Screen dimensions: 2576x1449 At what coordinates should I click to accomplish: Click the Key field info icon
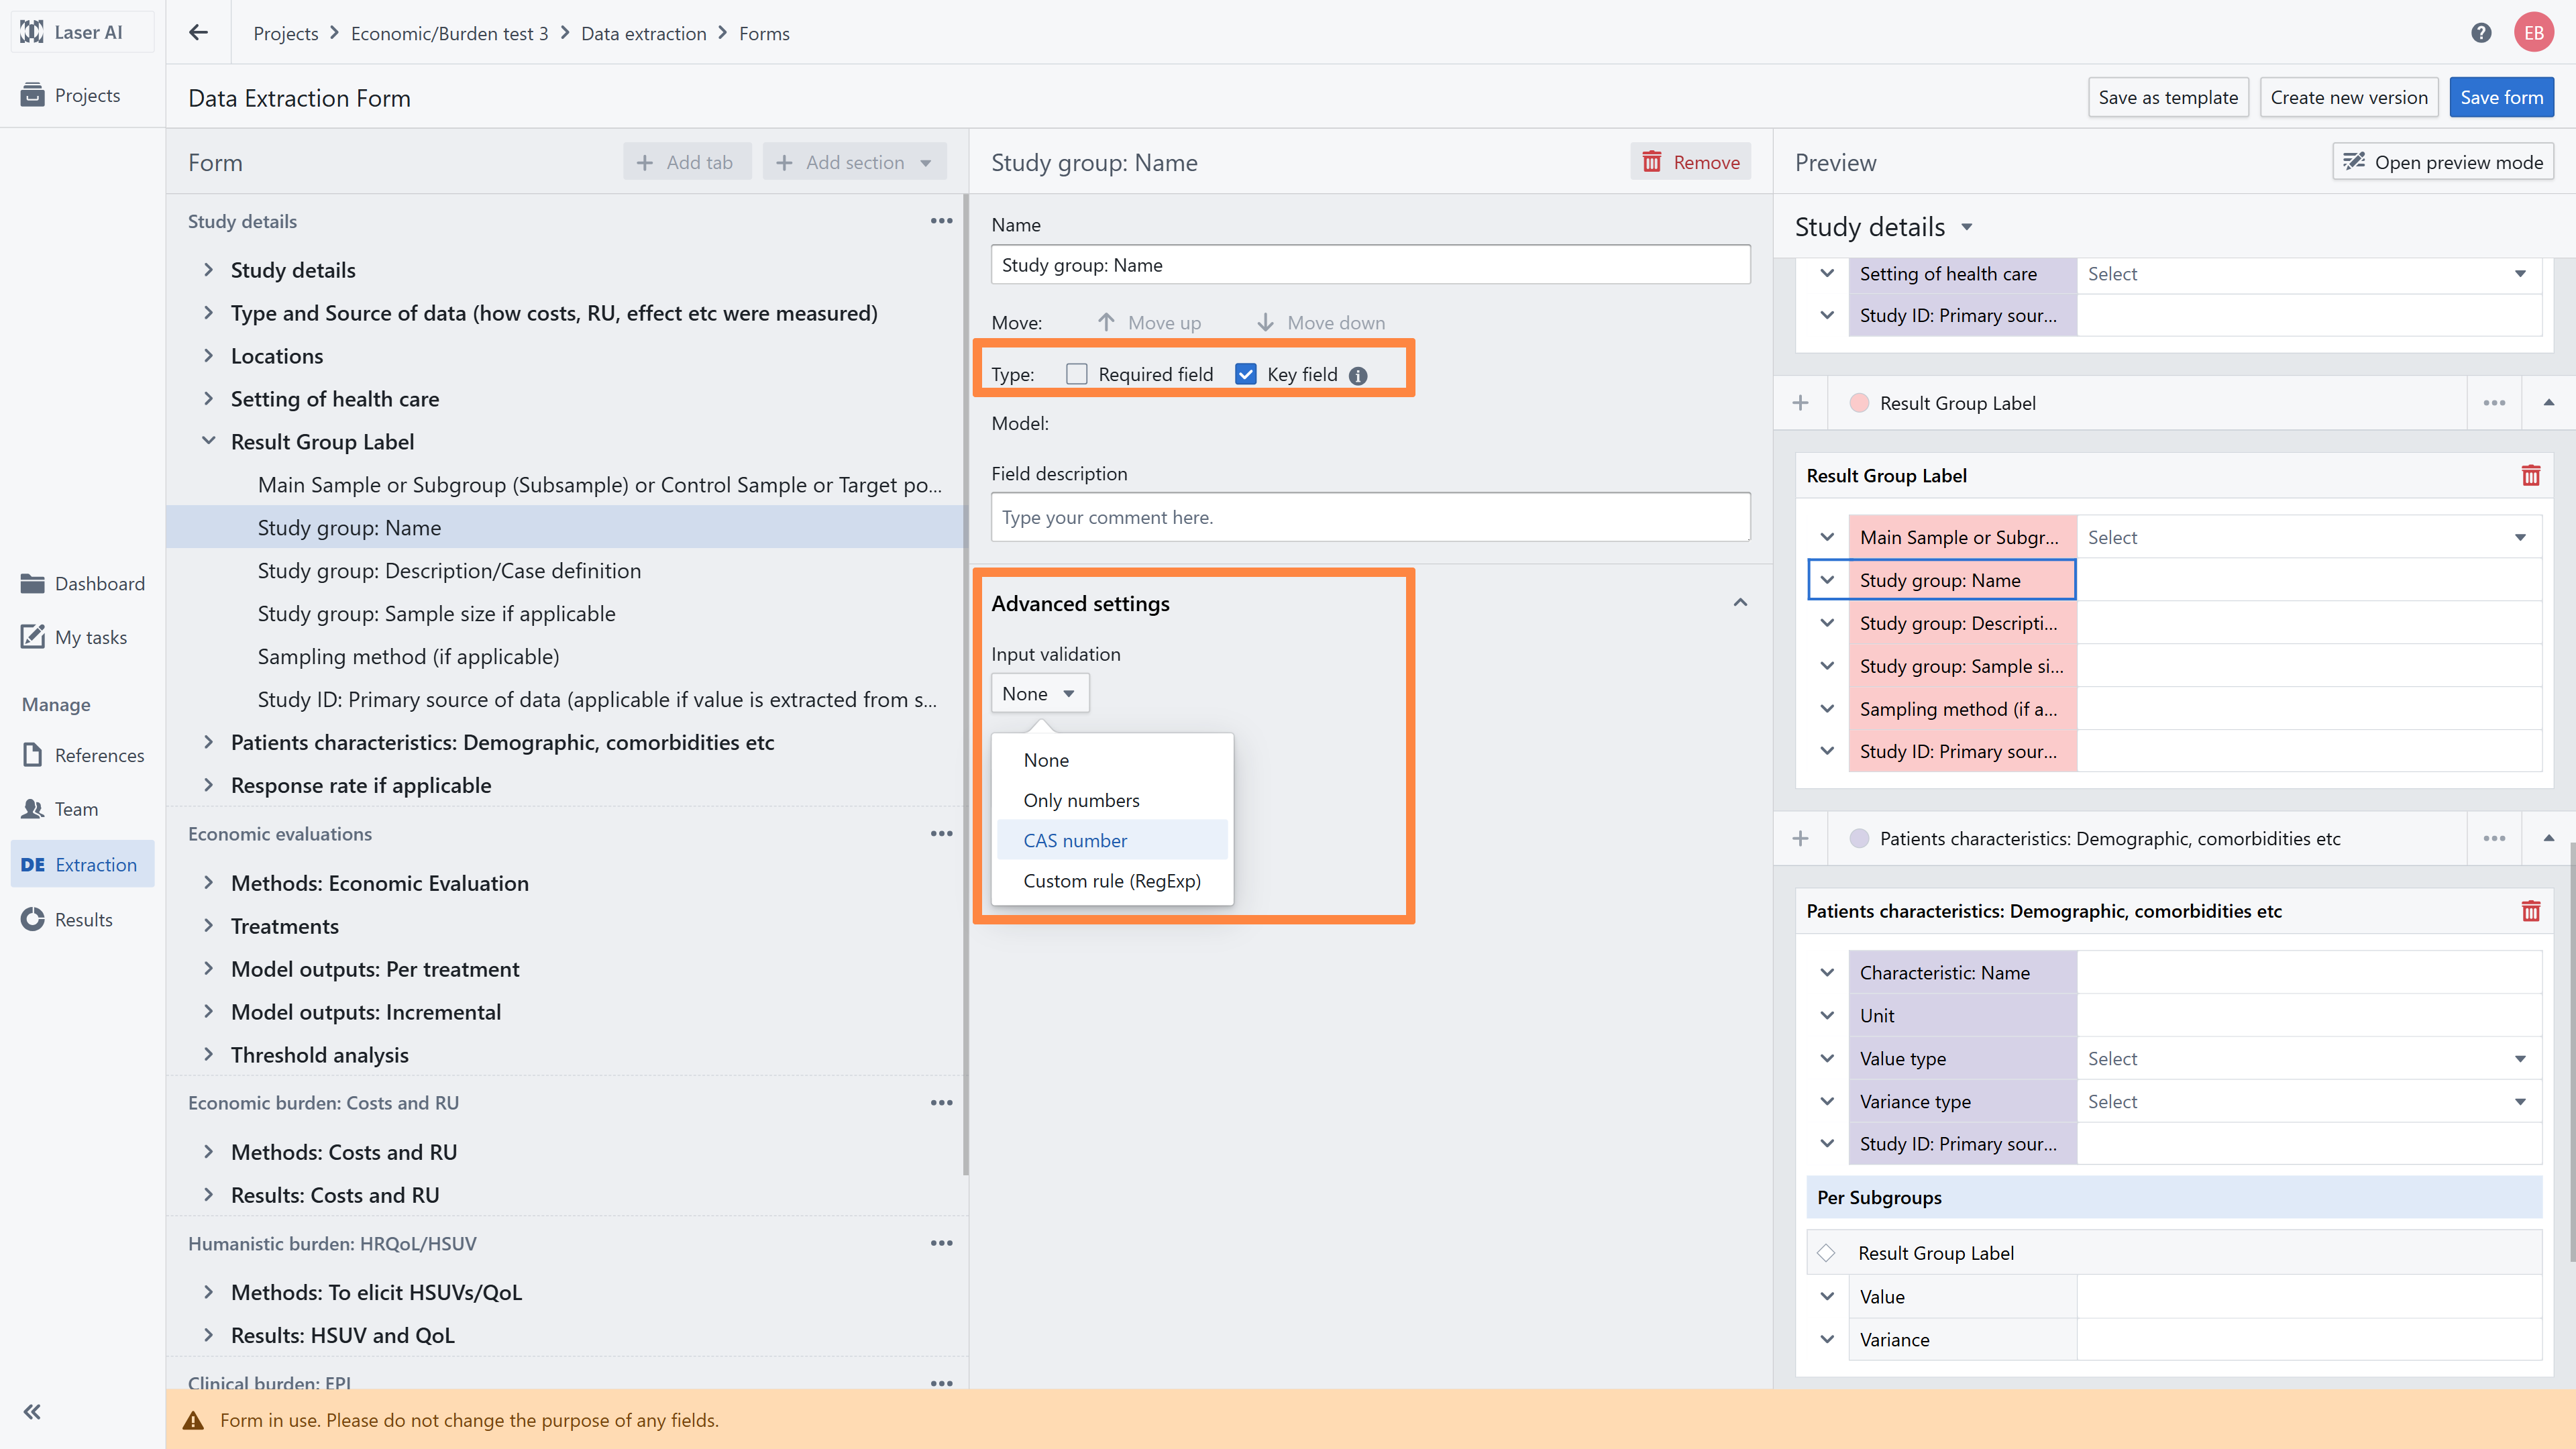[1357, 376]
